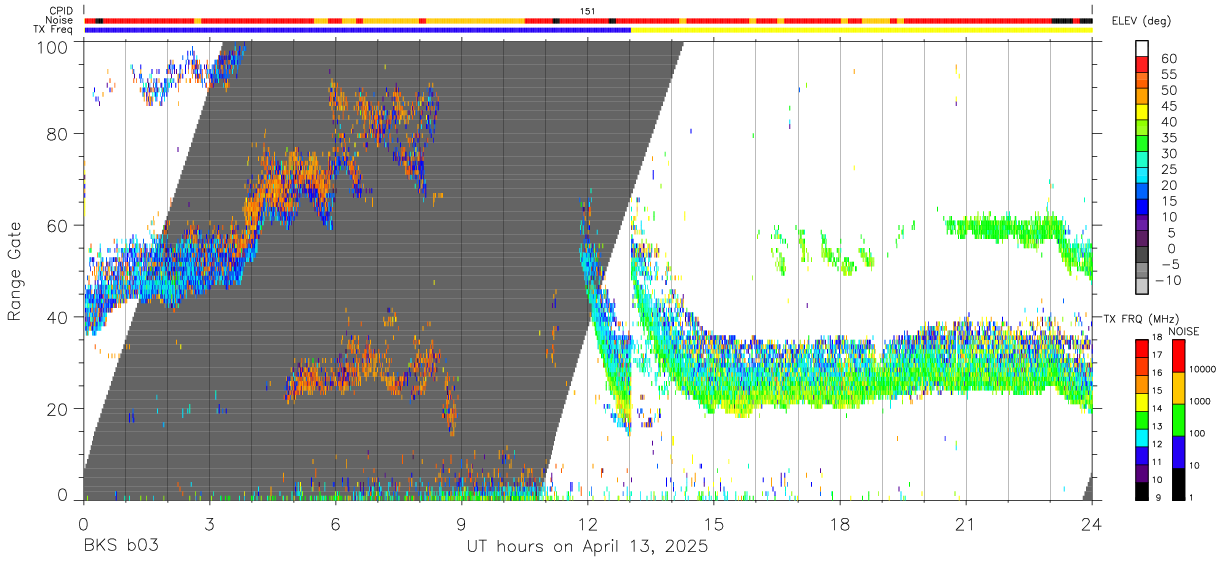This screenshot has height=567, width=1228.
Task: Click the 'Range Gate' y-axis title
Action: pyautogui.click(x=15, y=272)
